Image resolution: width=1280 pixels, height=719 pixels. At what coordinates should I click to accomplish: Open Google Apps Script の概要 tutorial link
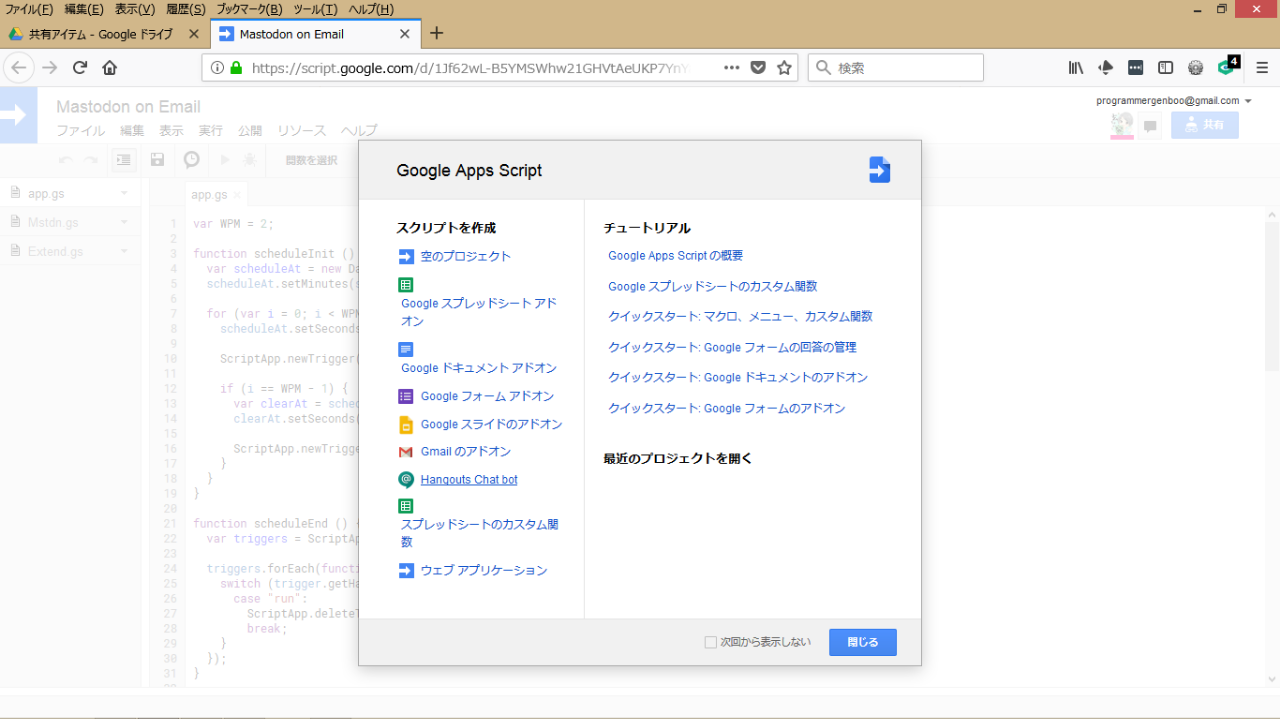click(675, 256)
